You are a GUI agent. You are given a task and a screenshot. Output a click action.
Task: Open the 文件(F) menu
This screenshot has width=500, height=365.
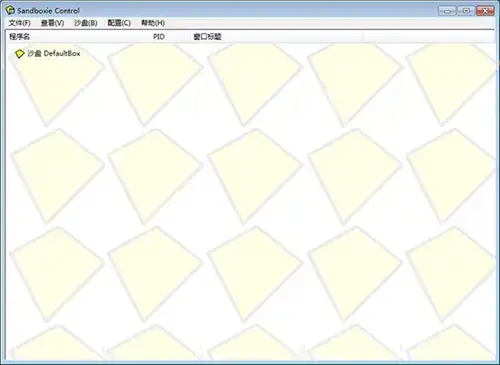coord(20,23)
